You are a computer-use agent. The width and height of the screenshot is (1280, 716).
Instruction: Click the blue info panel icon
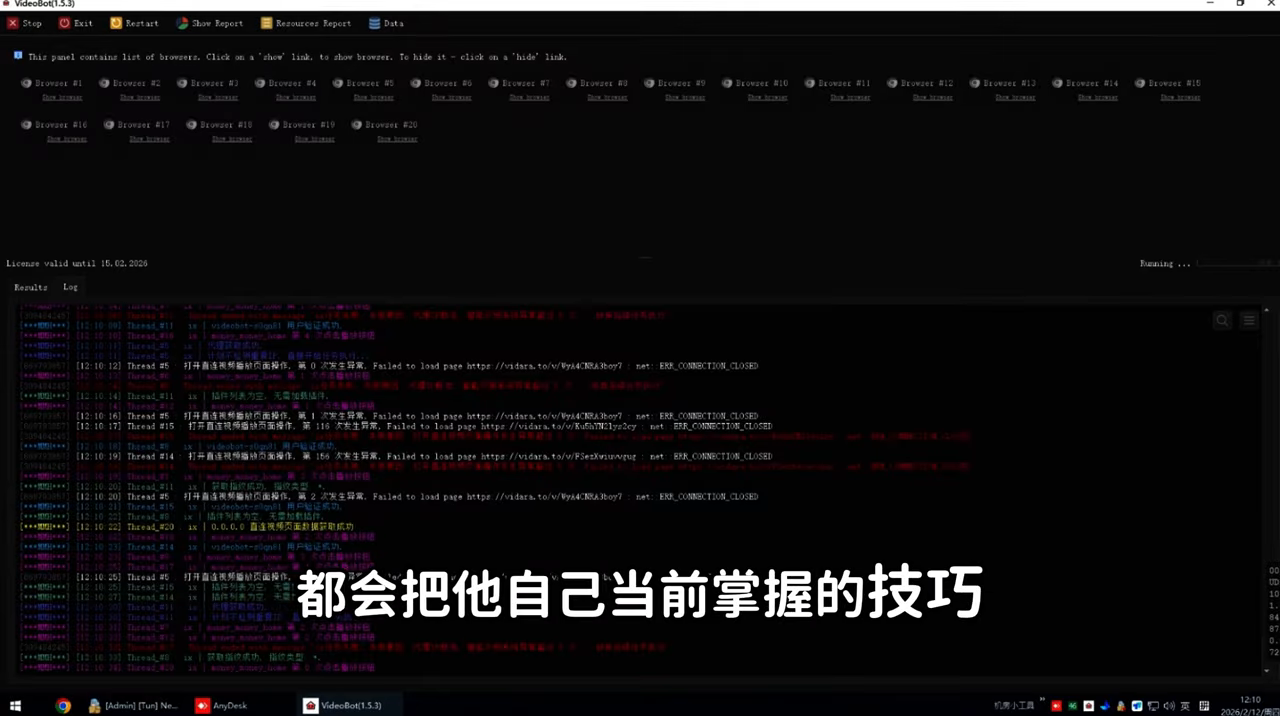click(18, 56)
